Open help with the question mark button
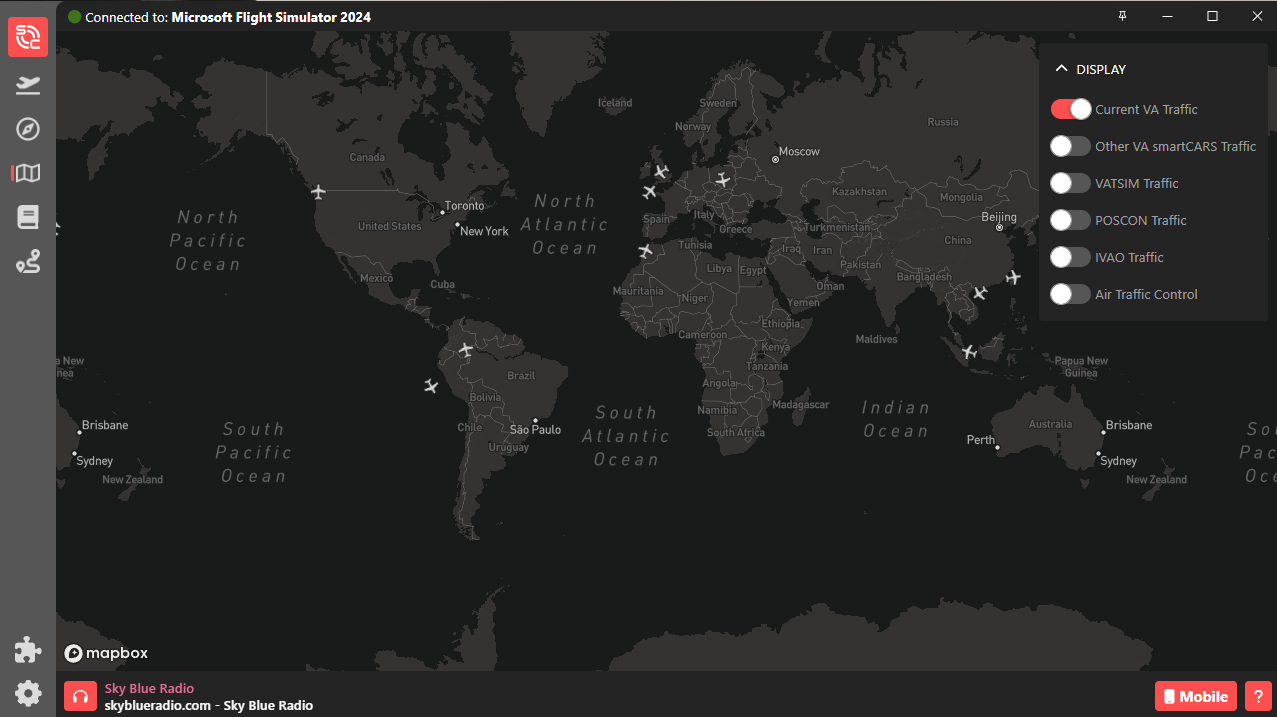 (x=1259, y=696)
